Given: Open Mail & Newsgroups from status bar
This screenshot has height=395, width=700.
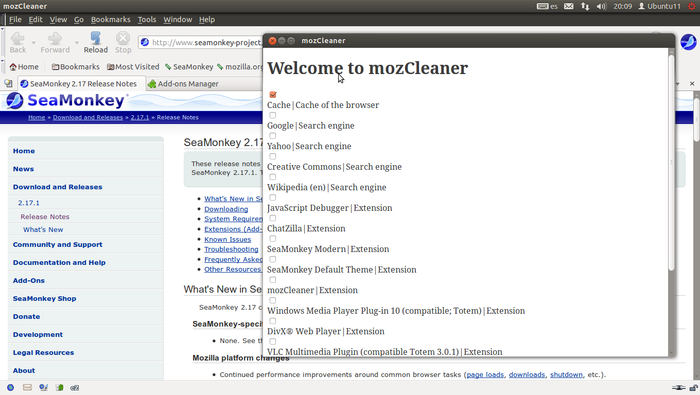Looking at the screenshot, I should [27, 387].
